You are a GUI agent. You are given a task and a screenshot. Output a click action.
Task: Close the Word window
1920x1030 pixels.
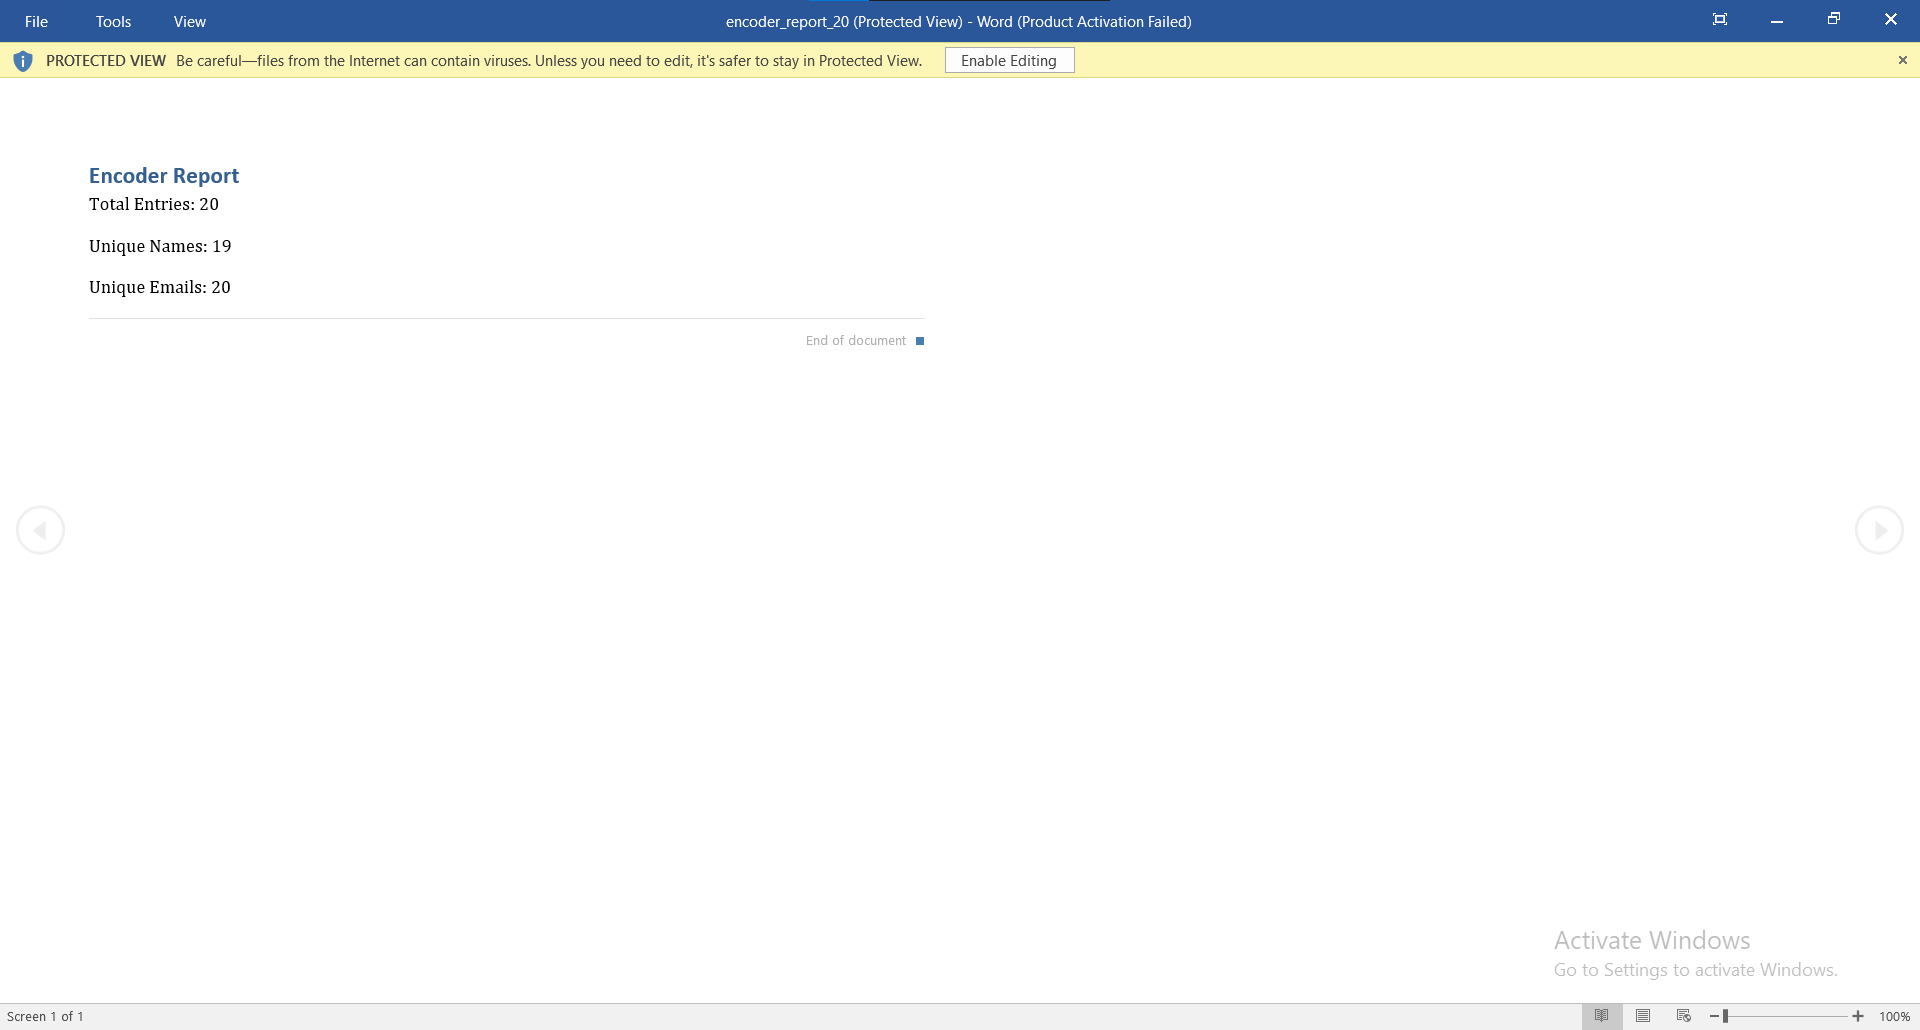pos(1891,19)
